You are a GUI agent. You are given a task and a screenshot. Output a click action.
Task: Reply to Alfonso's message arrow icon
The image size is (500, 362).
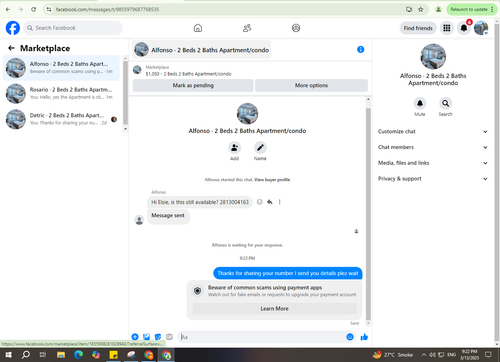270,202
